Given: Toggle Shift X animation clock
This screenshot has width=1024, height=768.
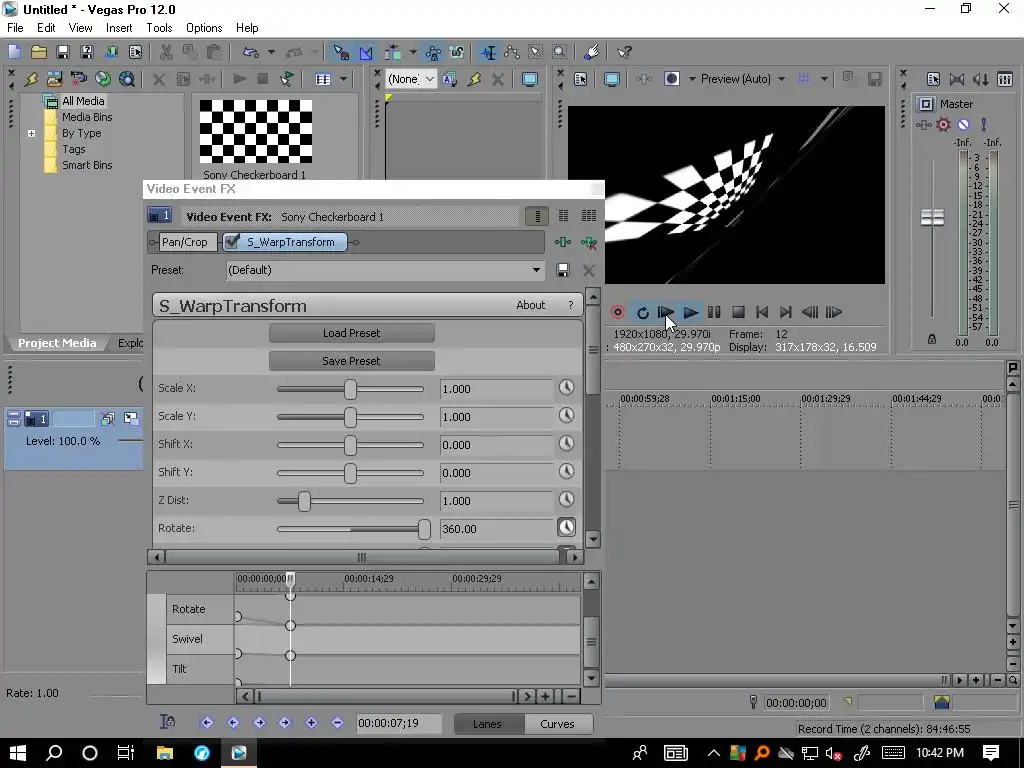Looking at the screenshot, I should [x=566, y=443].
